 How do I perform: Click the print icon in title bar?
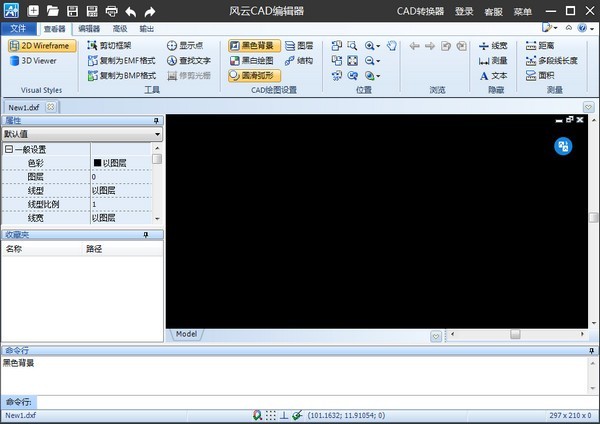point(111,11)
